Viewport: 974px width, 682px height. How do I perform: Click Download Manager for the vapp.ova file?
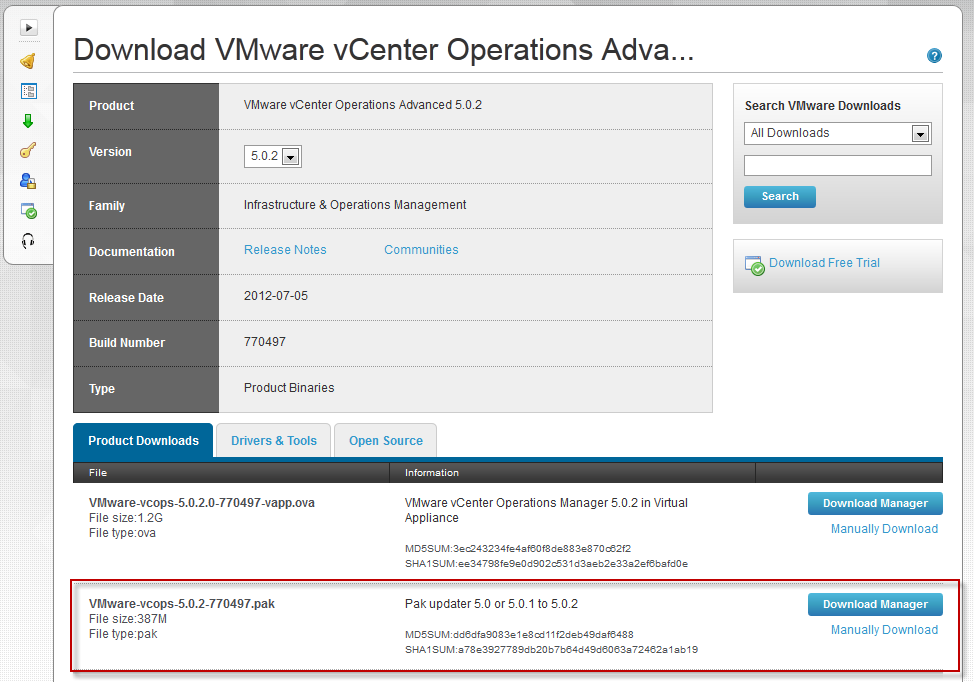tap(875, 503)
